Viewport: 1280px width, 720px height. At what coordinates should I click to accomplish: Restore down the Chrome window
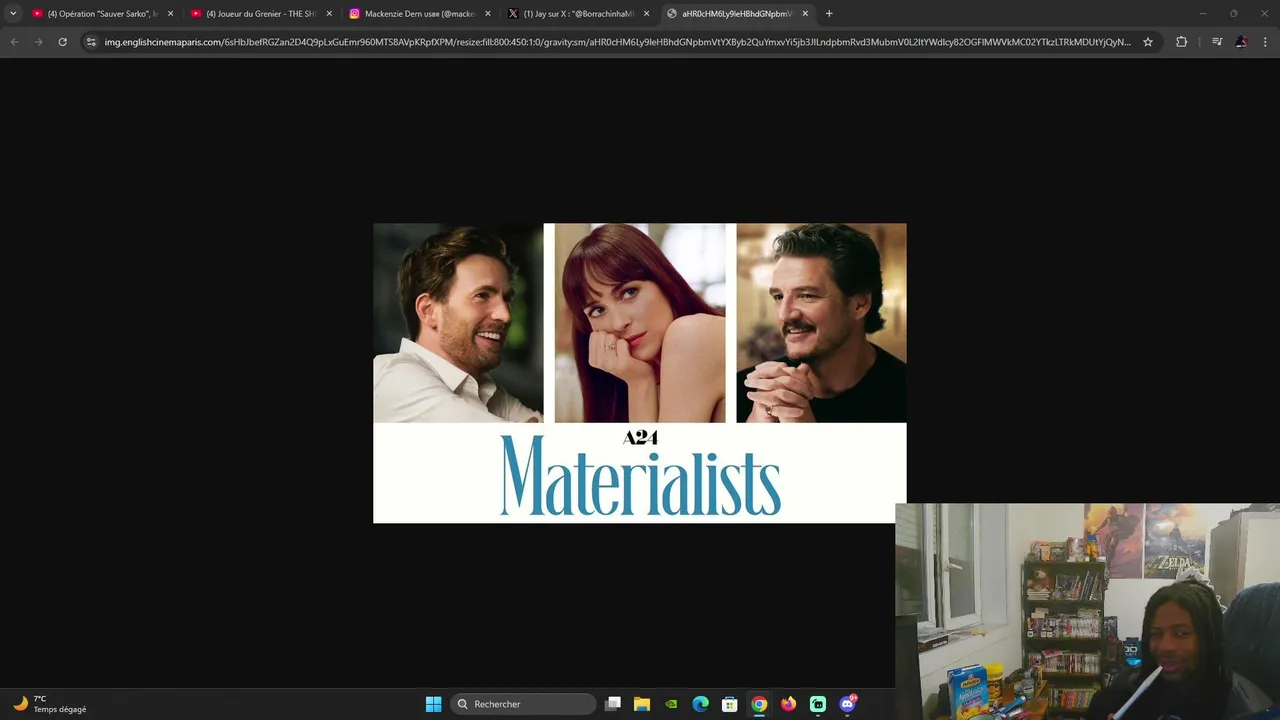(1233, 13)
